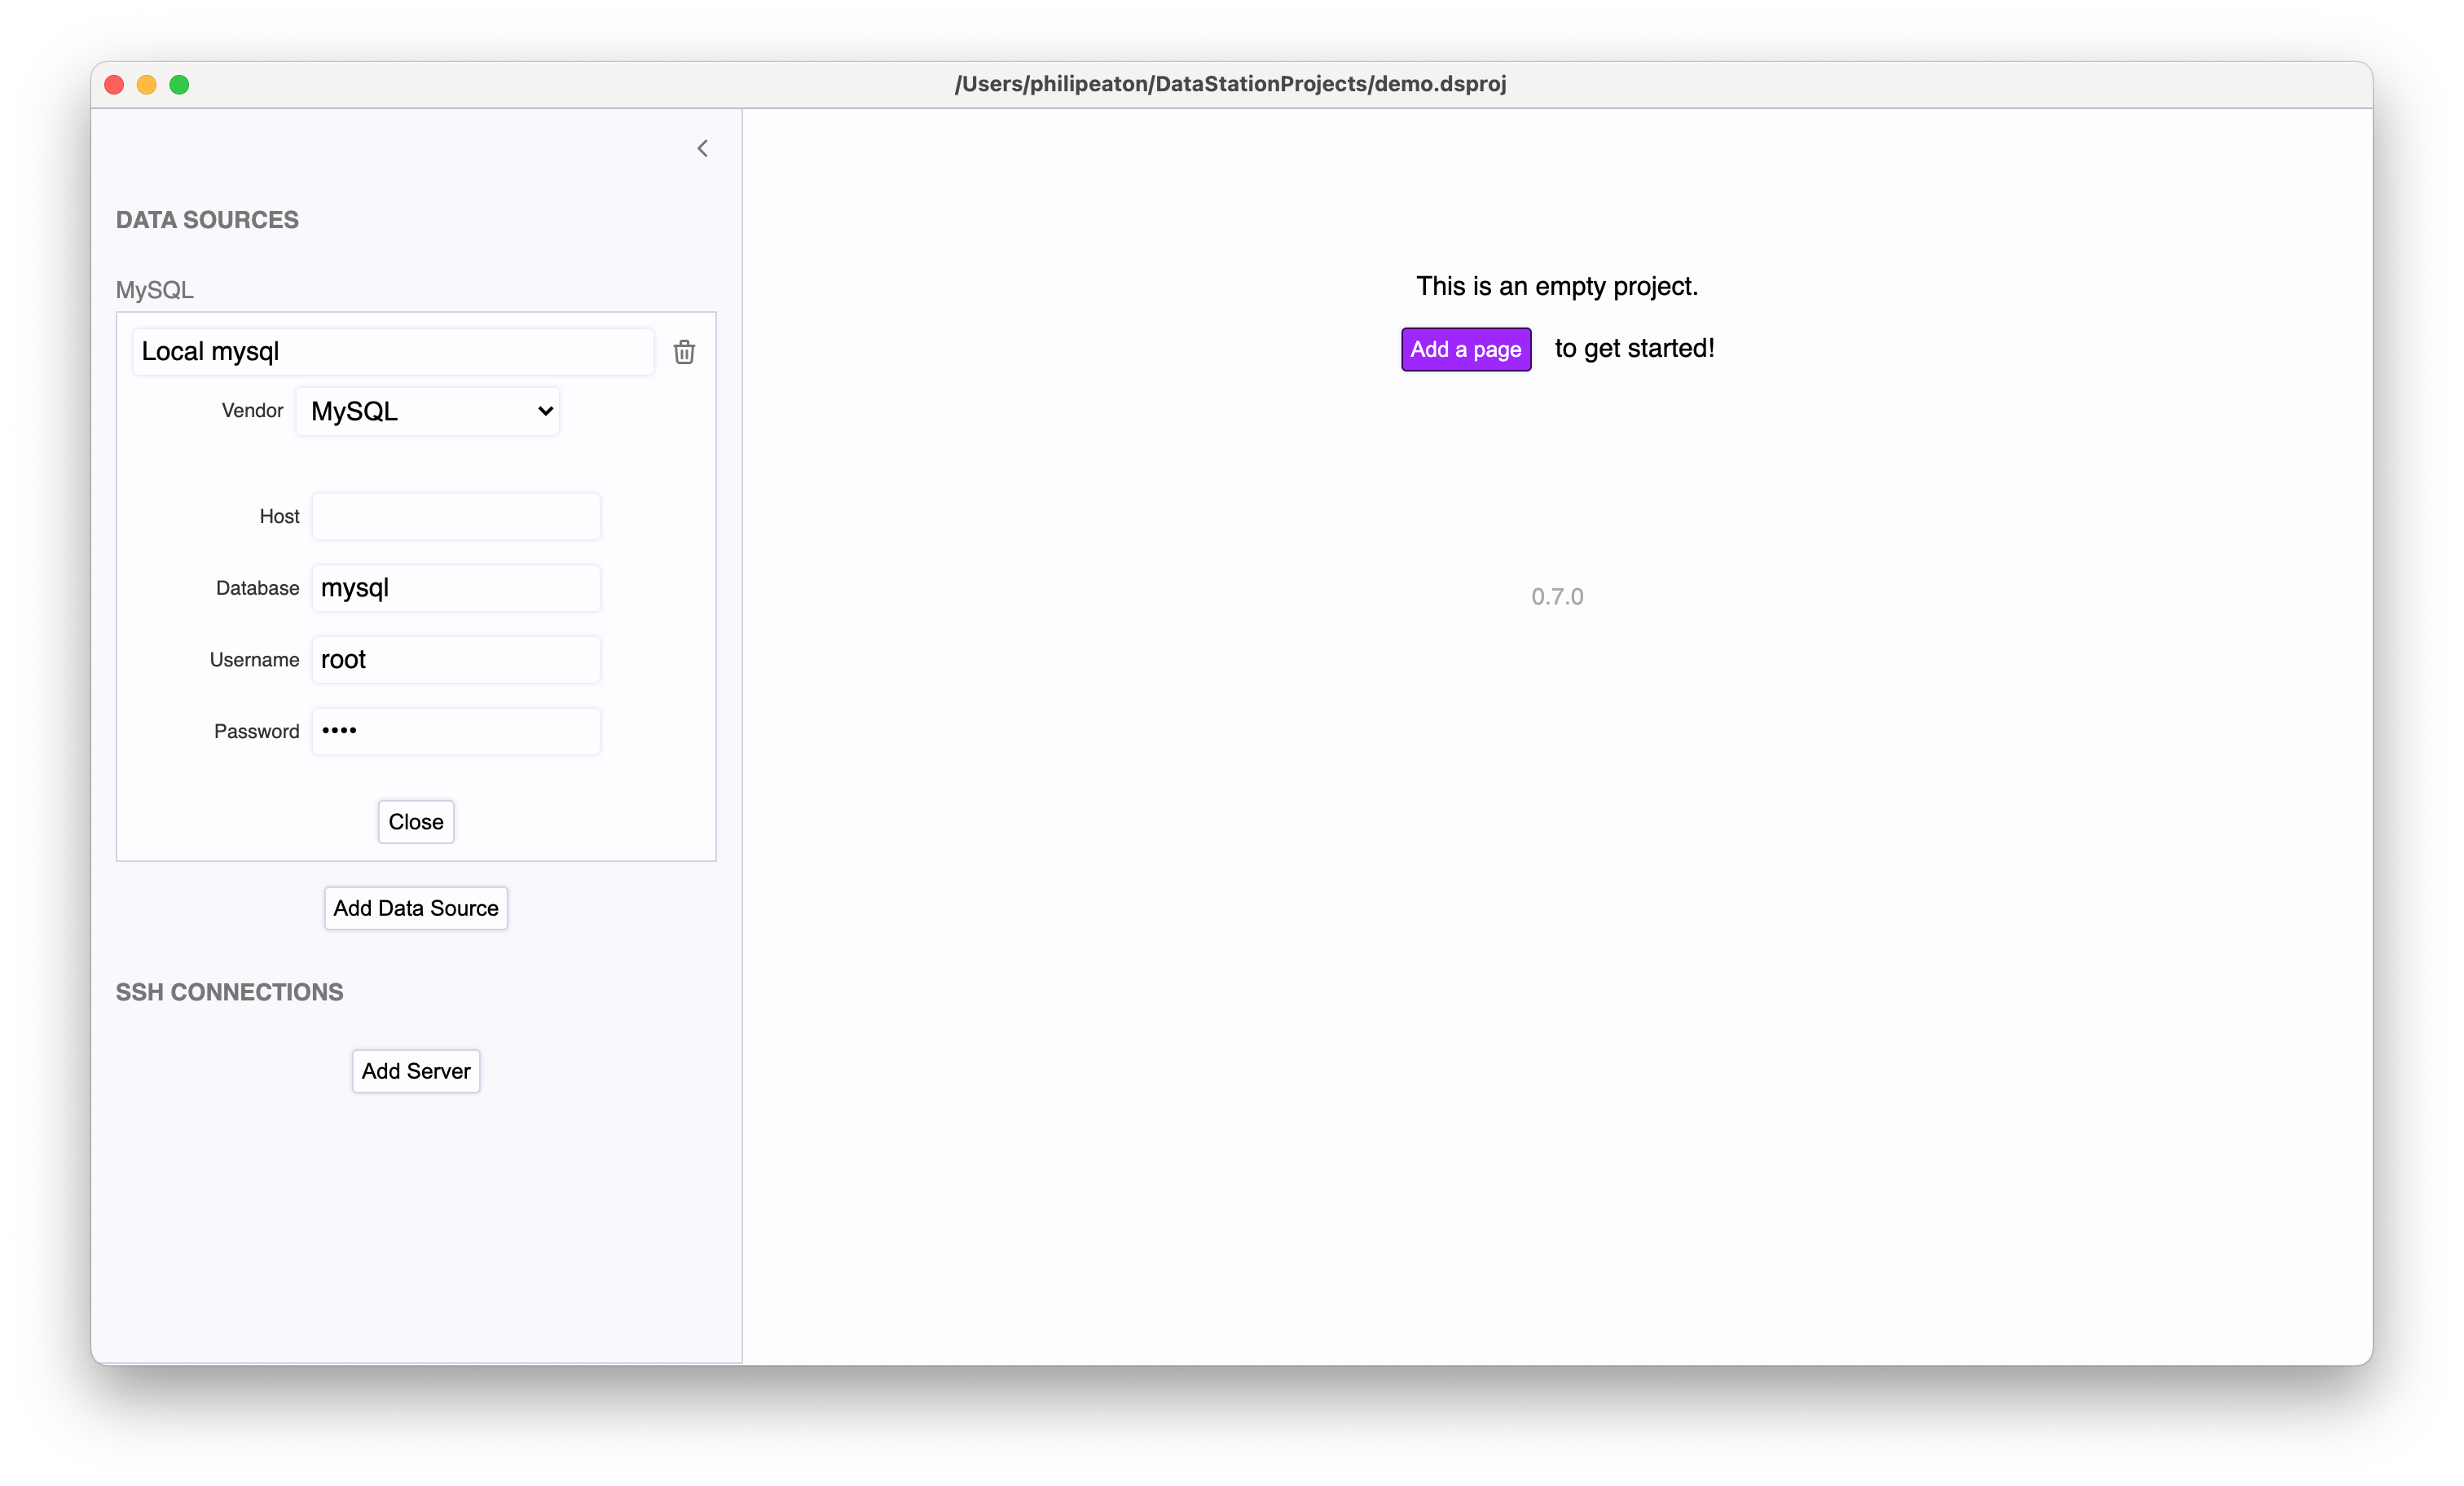Image resolution: width=2464 pixels, height=1486 pixels.
Task: Collapse the left sidebar panel
Action: coord(702,148)
